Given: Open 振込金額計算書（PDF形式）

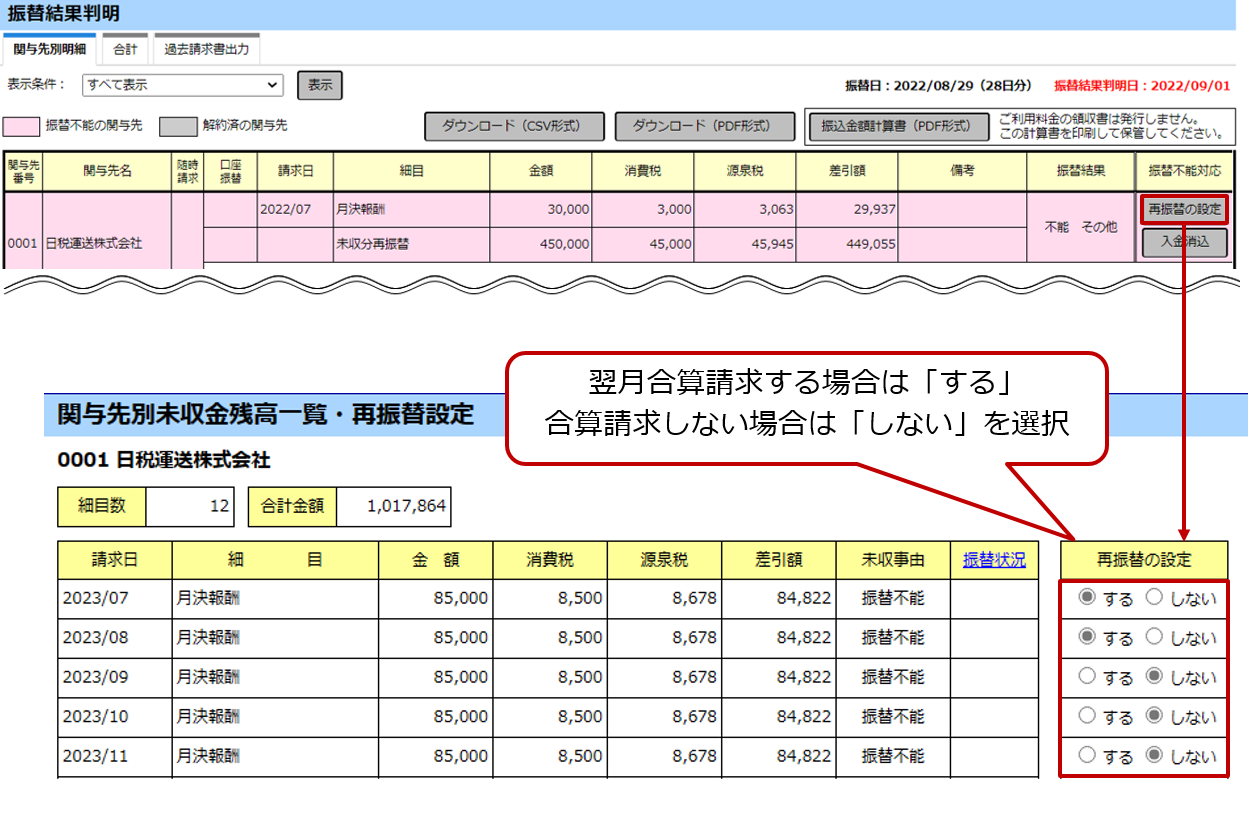Looking at the screenshot, I should tap(896, 126).
